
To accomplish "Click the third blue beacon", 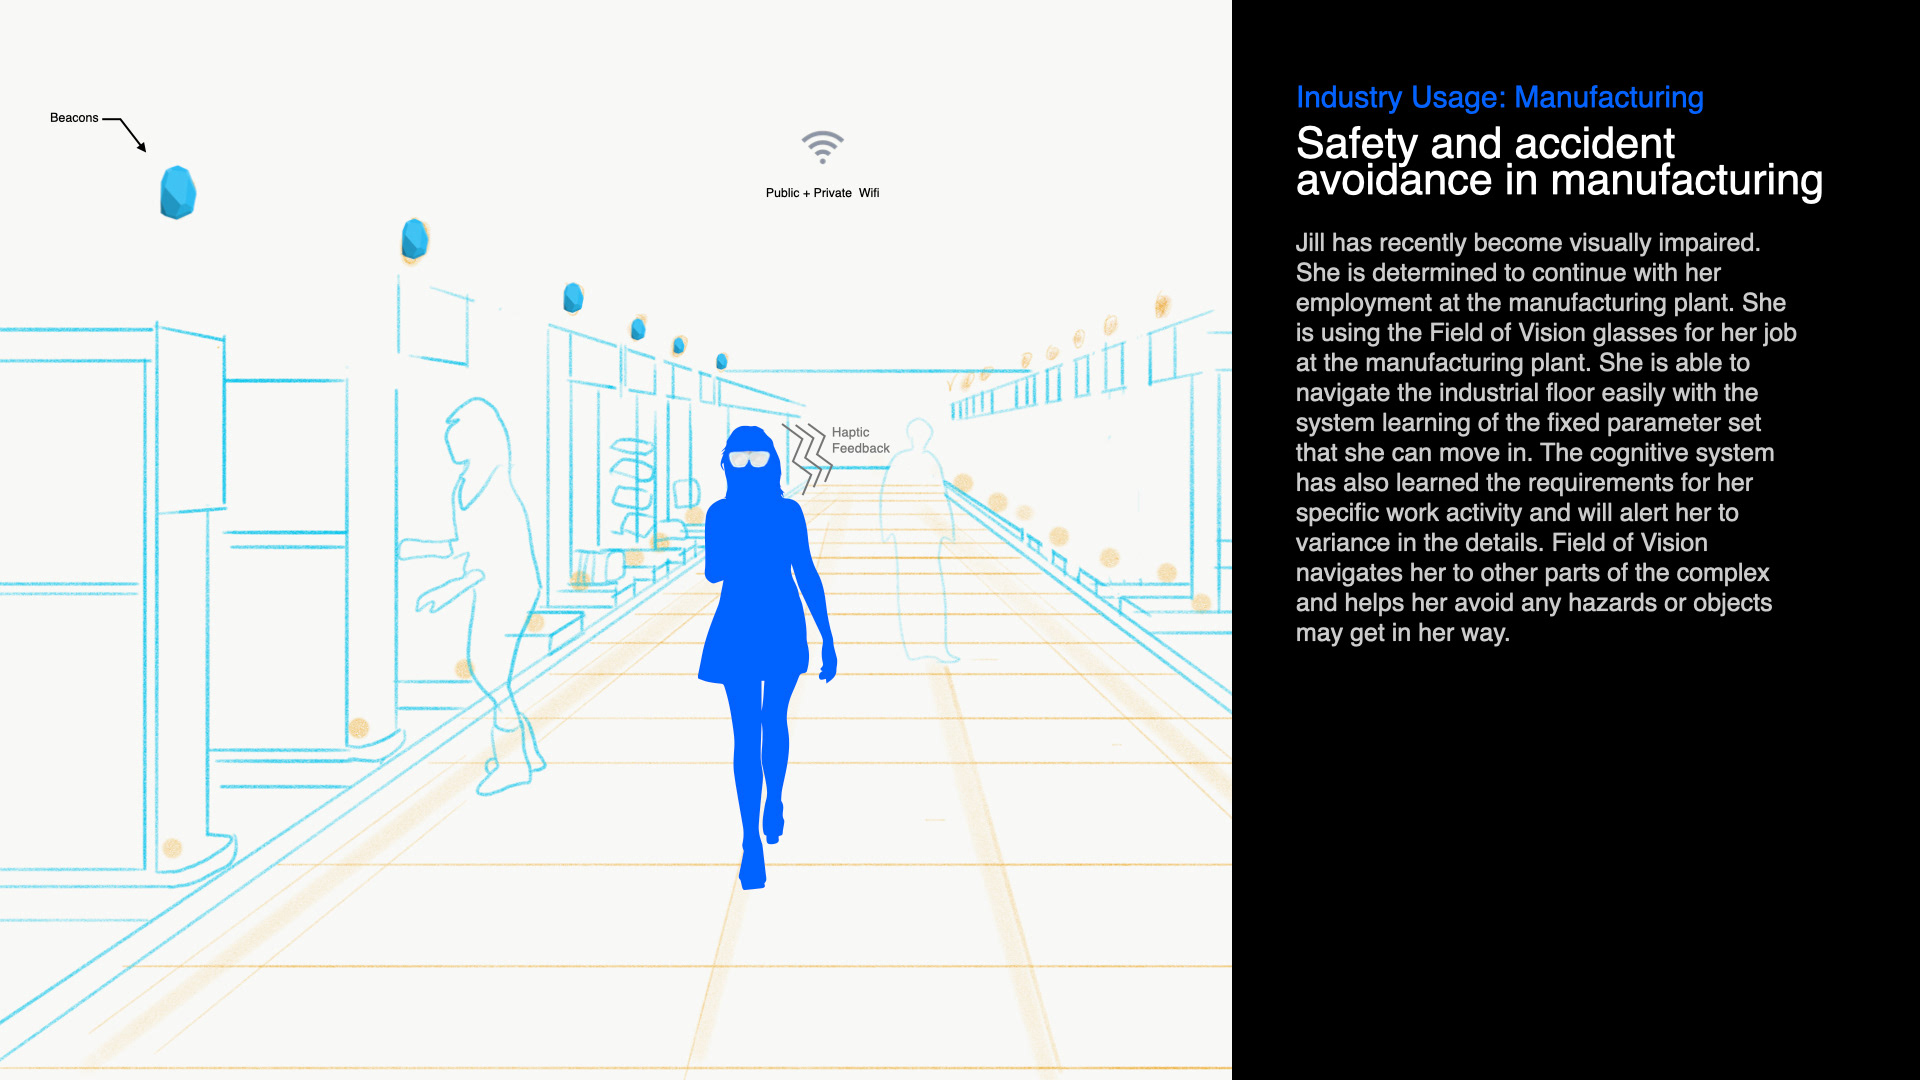I will [x=573, y=297].
